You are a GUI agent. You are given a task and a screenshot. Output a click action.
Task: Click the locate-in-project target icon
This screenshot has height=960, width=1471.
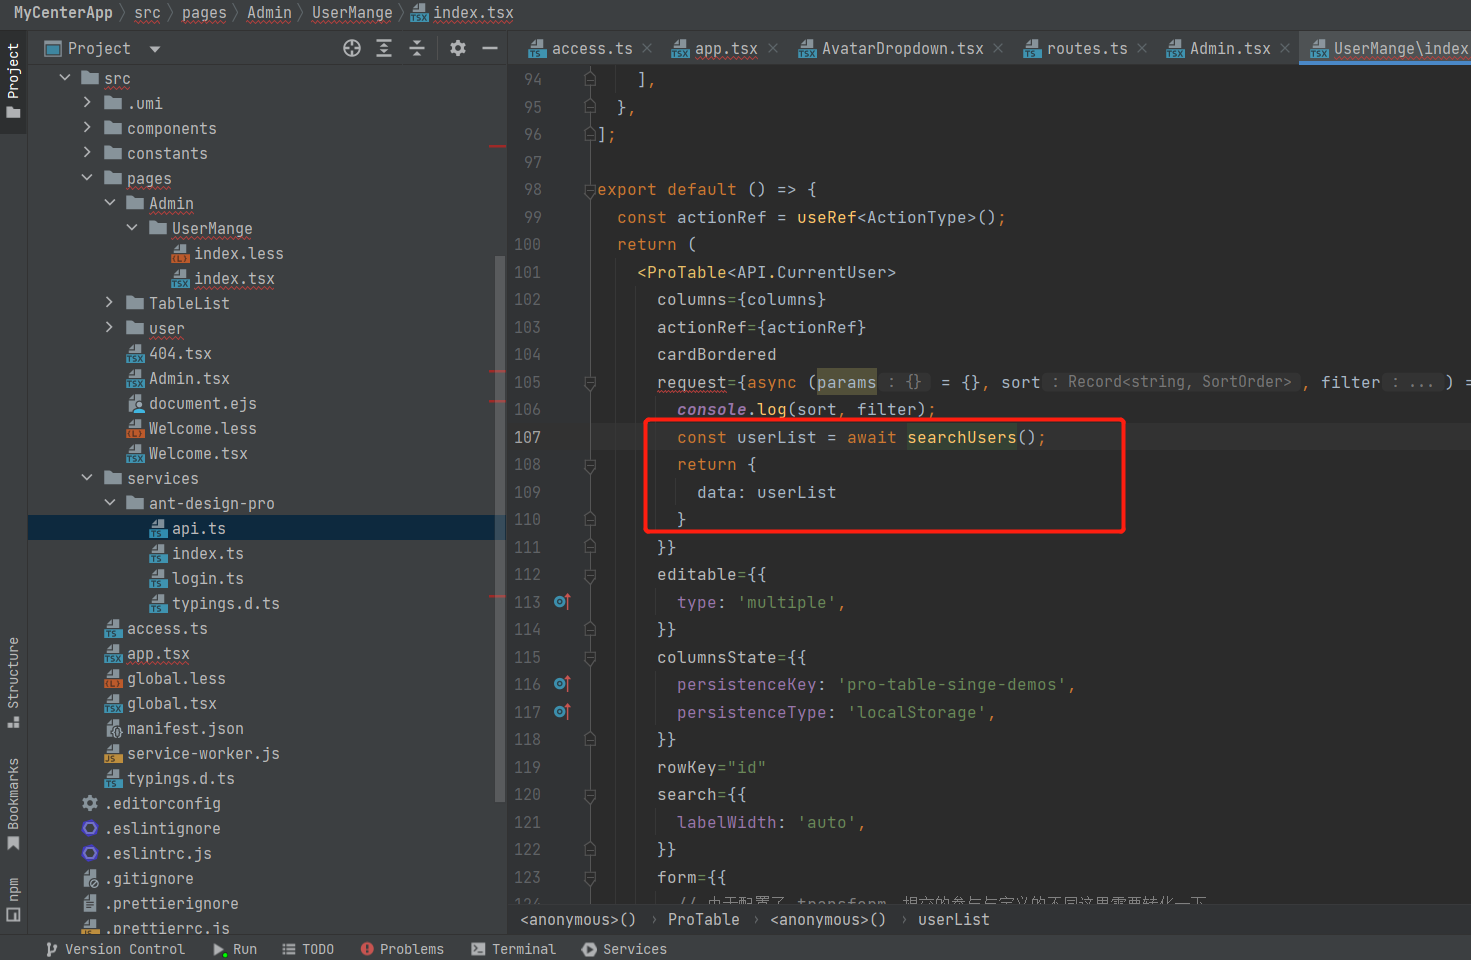pyautogui.click(x=352, y=48)
